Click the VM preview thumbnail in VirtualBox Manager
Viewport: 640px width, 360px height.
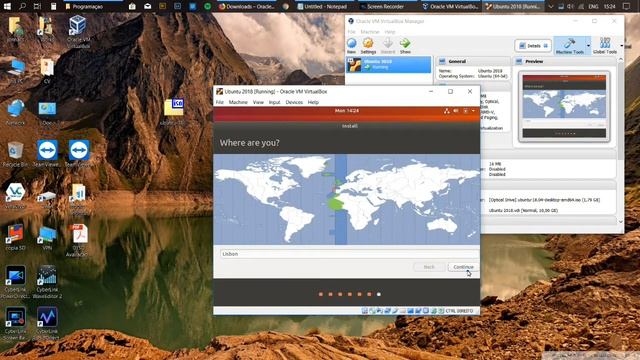tap(564, 107)
